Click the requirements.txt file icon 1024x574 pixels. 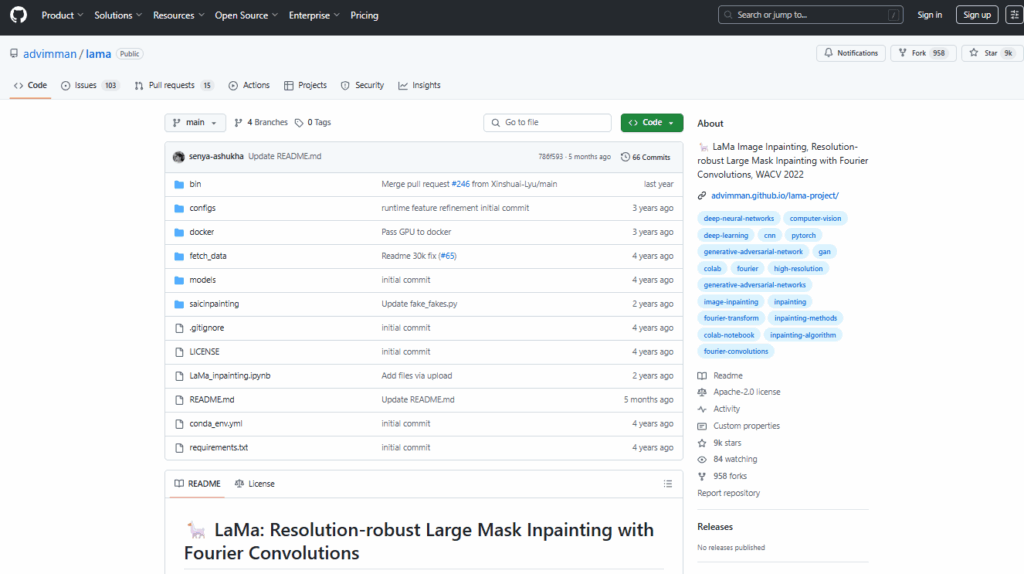[x=179, y=448]
